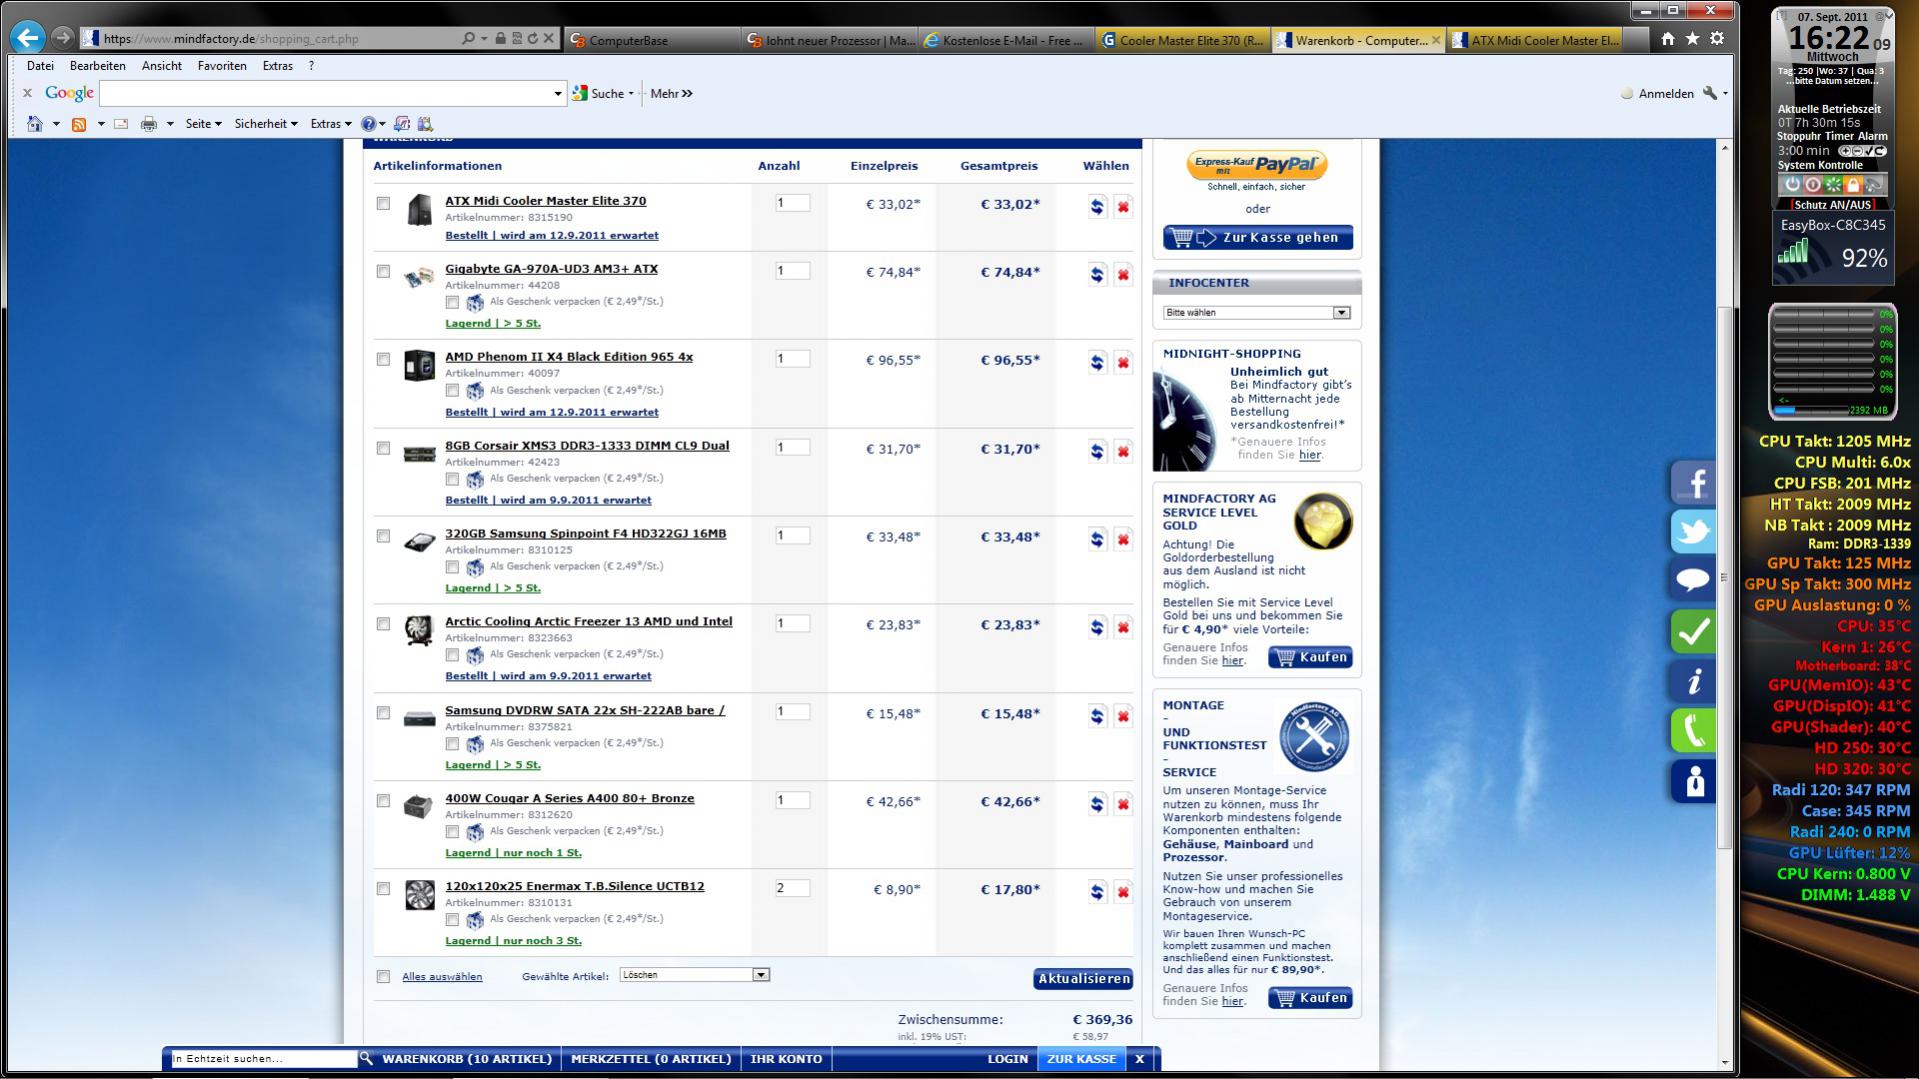Switch to the ComputerBase tab
The width and height of the screenshot is (1919, 1079).
[652, 40]
